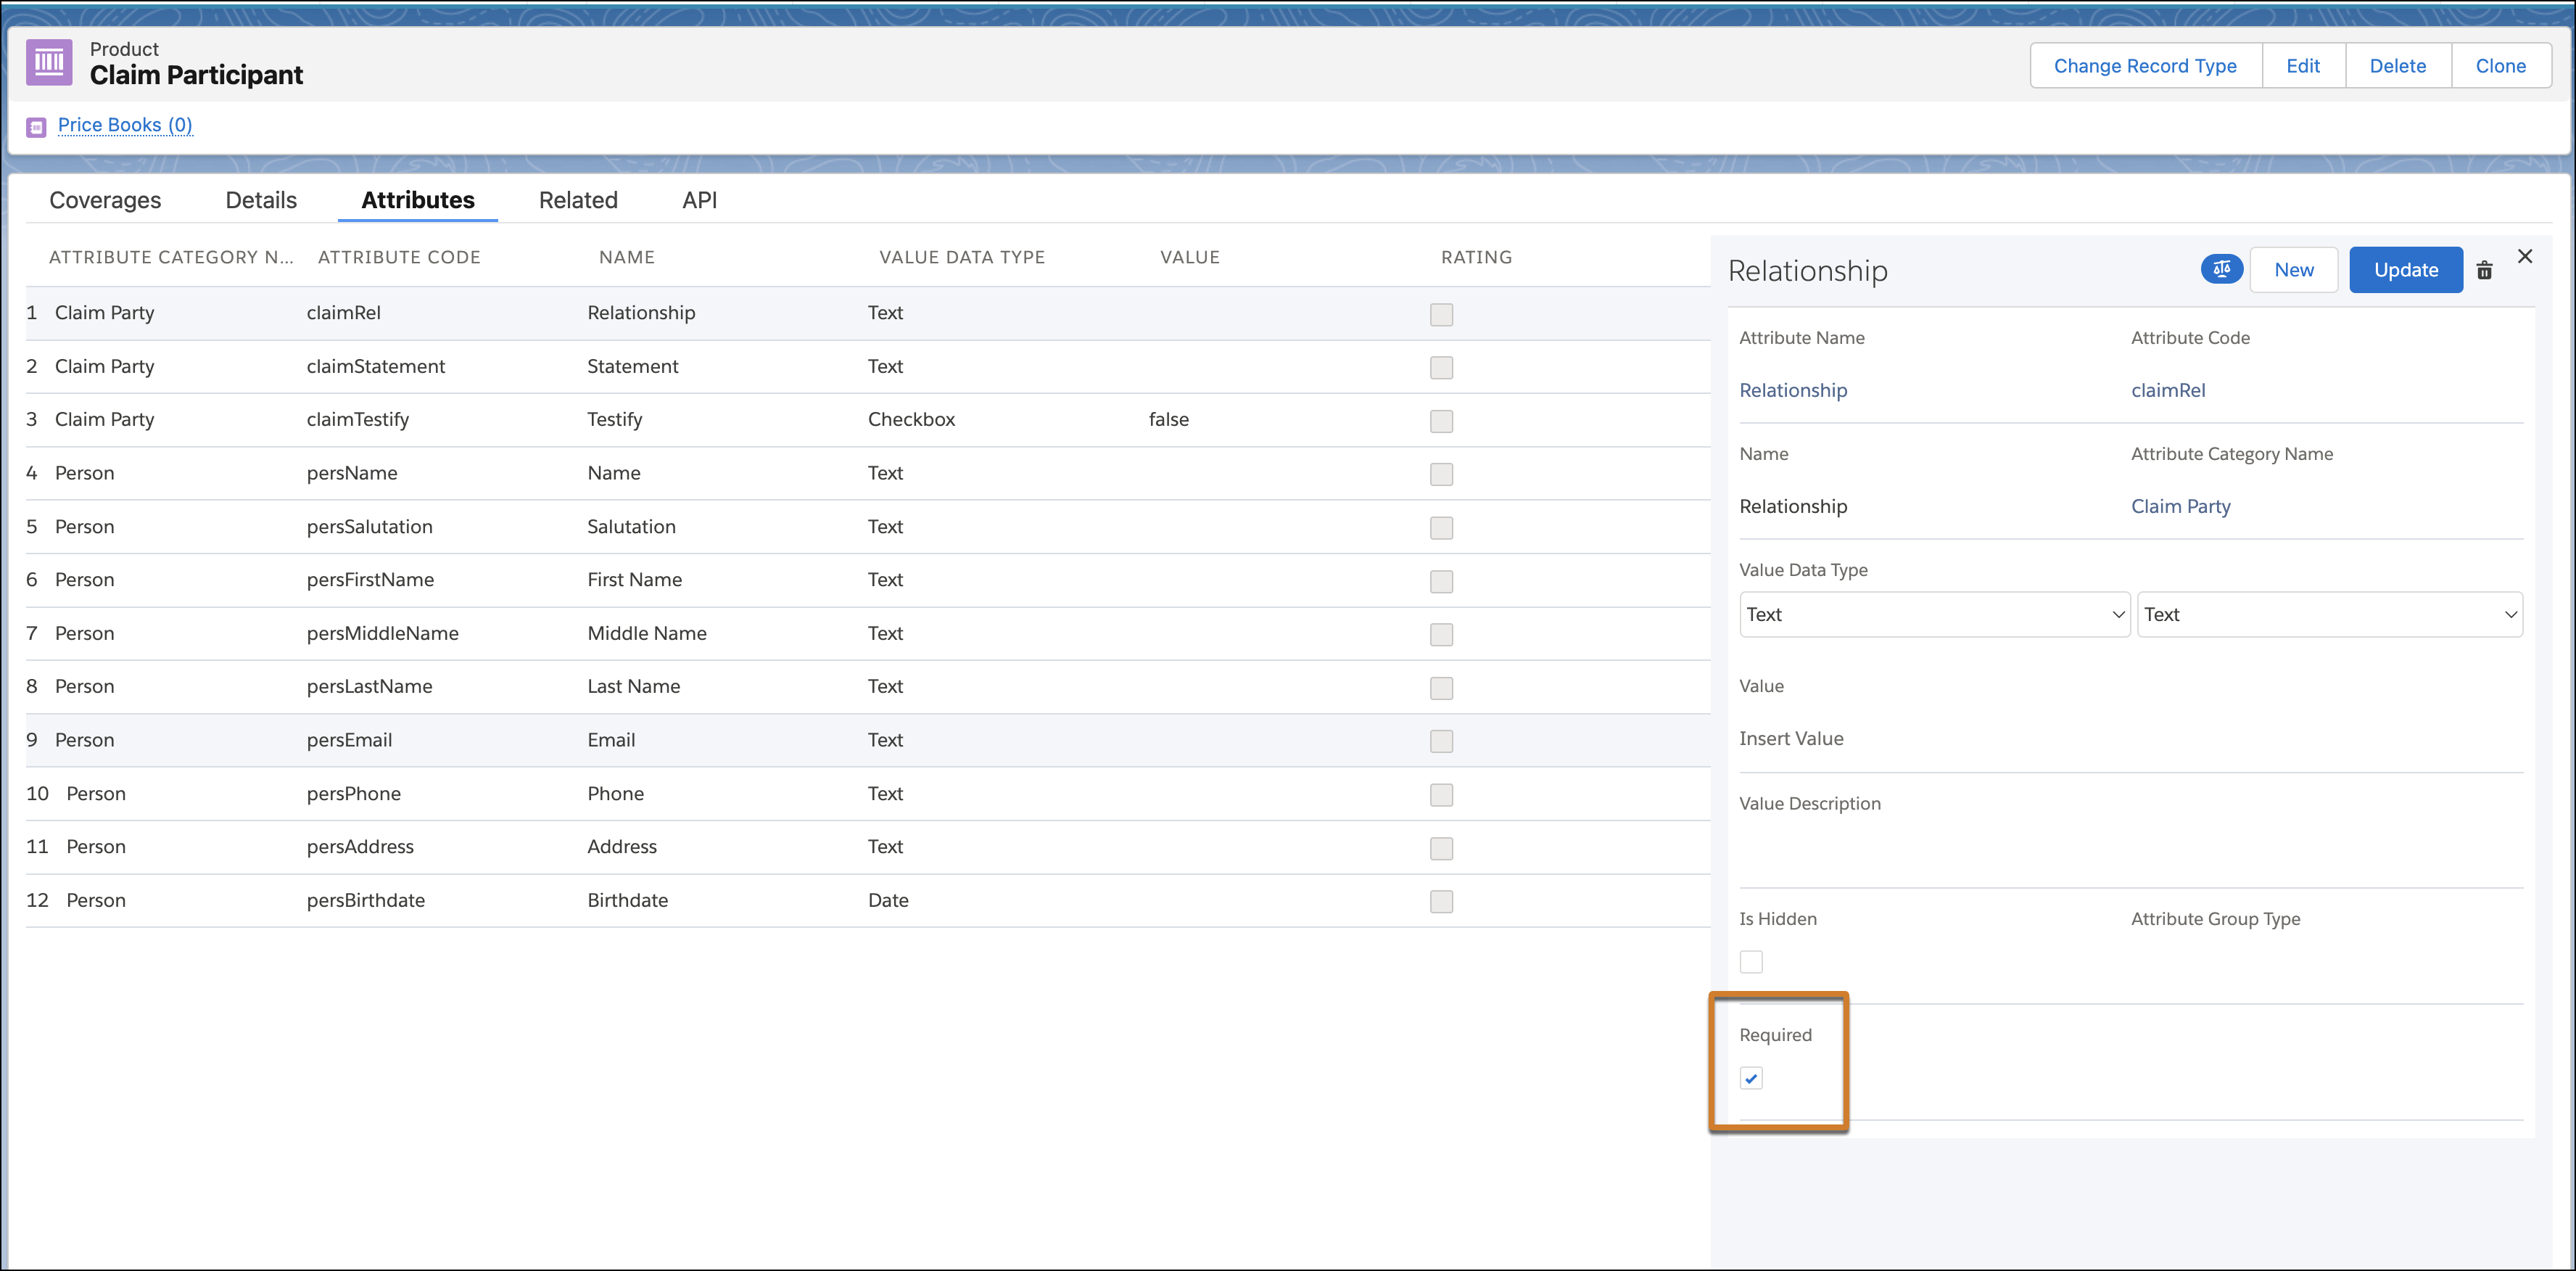Click the Name field showing Relationship
Image resolution: width=2576 pixels, height=1271 pixels.
(x=1793, y=506)
